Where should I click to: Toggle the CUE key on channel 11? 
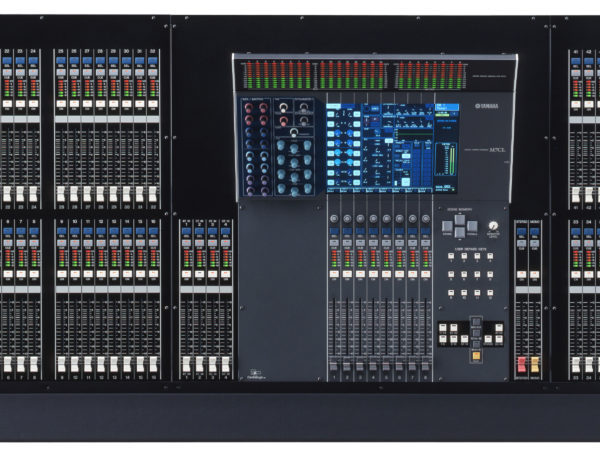pos(88,243)
